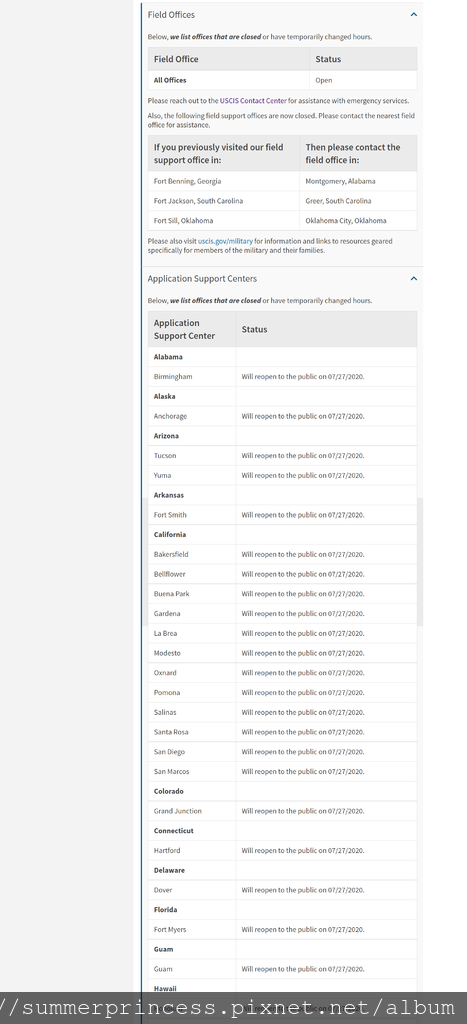Open the USCIS Contact Center link
This screenshot has height=1024, width=467.
point(253,101)
